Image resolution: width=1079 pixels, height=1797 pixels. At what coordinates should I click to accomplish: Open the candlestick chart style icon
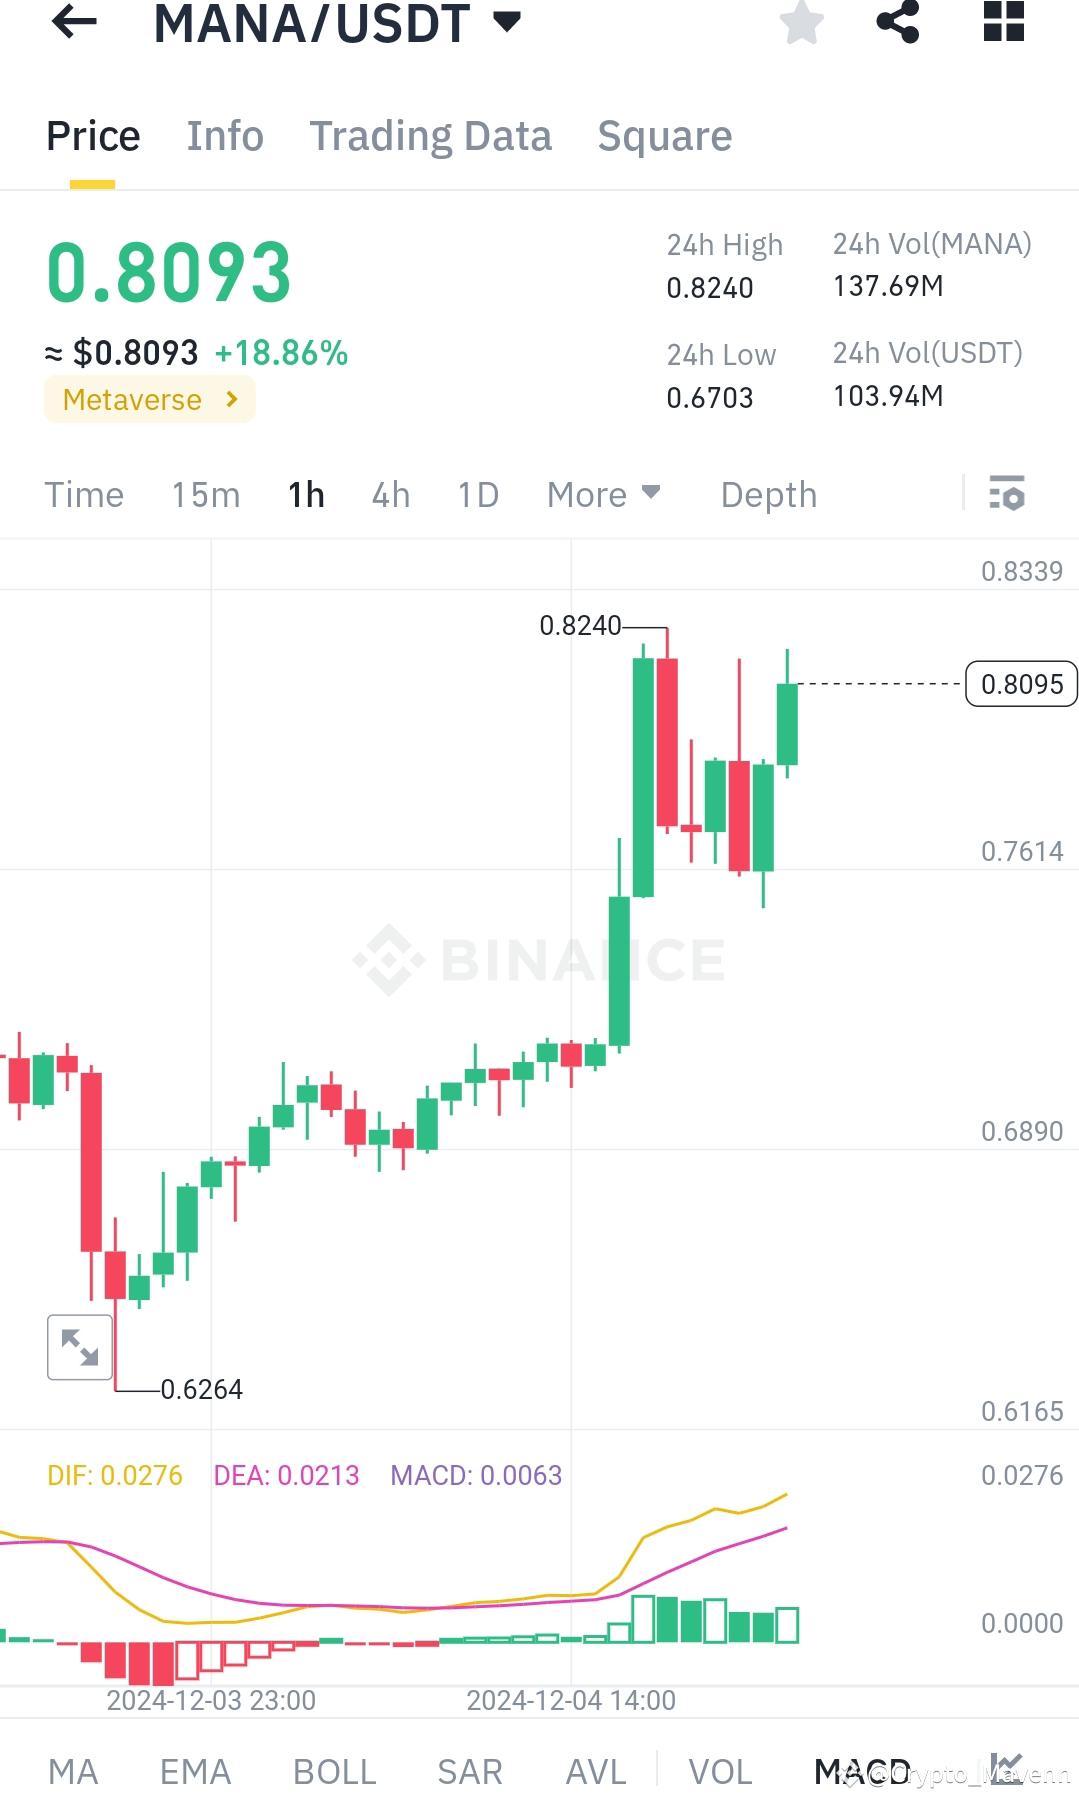[1007, 1768]
